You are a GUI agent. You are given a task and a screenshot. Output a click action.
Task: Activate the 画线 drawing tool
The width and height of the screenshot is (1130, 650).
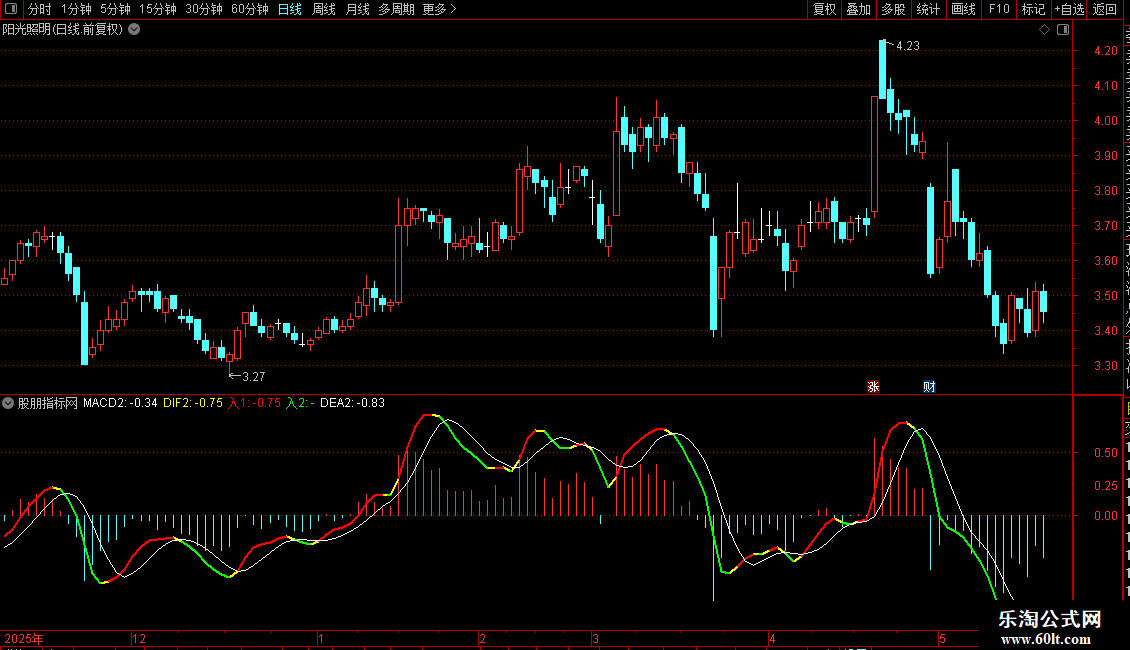tap(963, 9)
